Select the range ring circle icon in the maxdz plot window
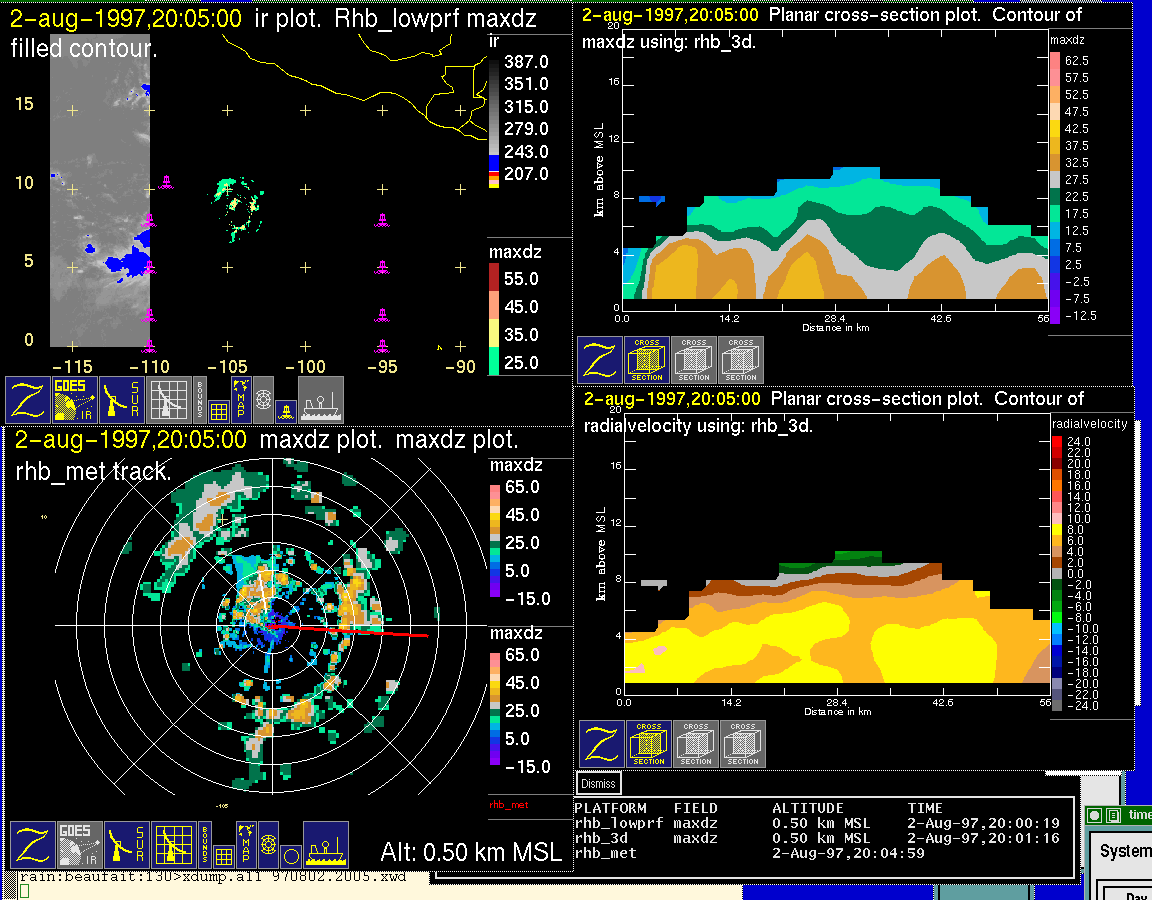The height and width of the screenshot is (900, 1152). (x=290, y=856)
